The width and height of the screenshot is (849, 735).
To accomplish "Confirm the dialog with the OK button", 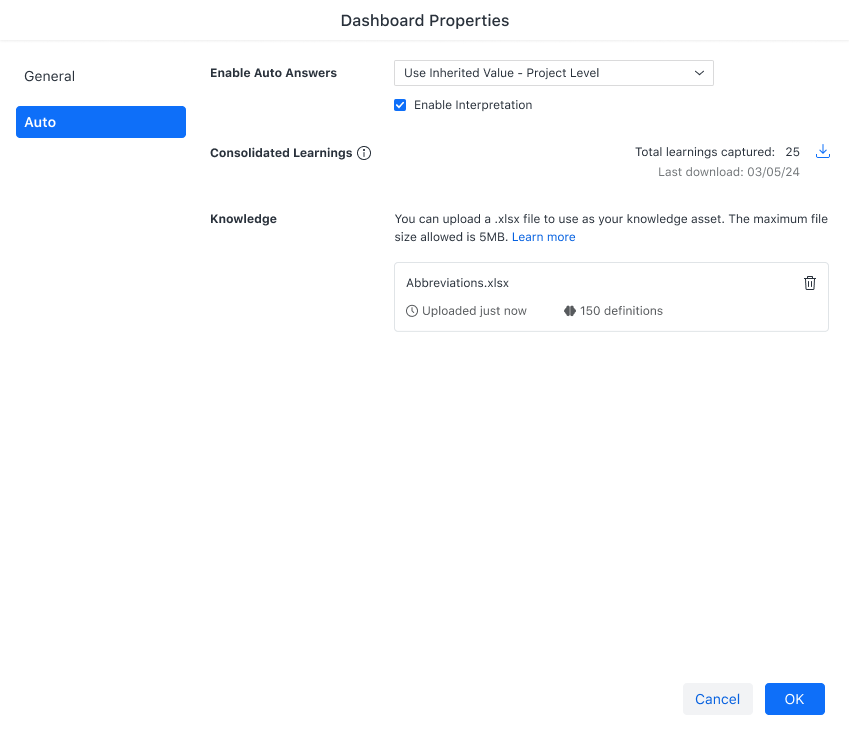I will [x=794, y=699].
